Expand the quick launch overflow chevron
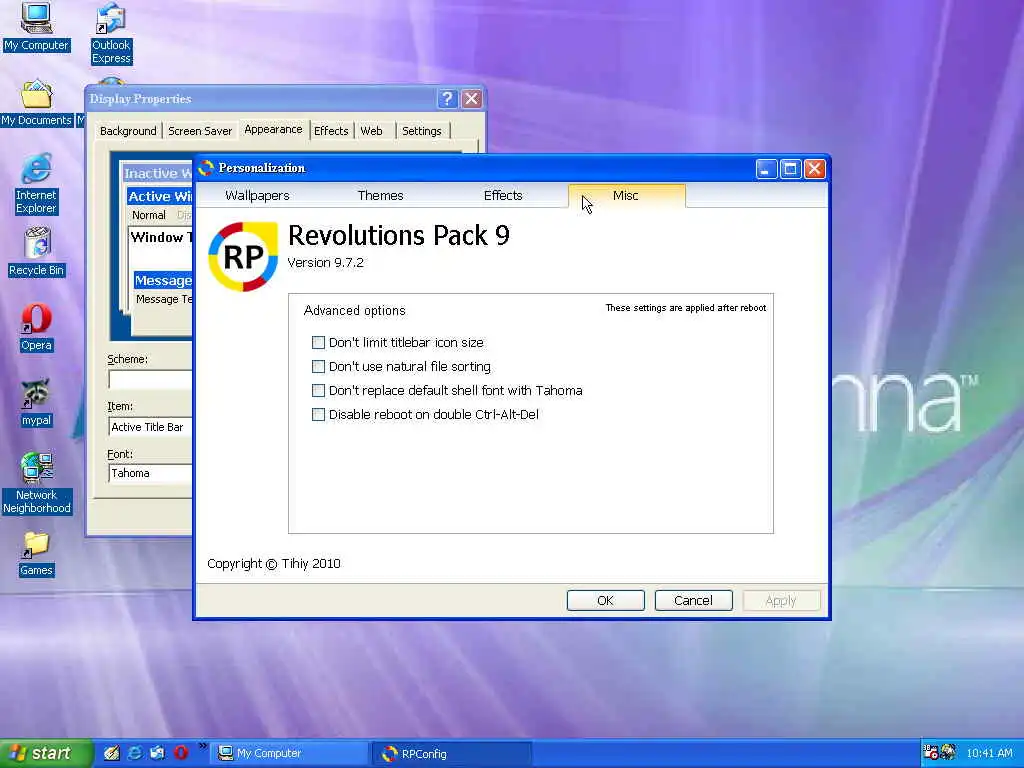 [202, 746]
